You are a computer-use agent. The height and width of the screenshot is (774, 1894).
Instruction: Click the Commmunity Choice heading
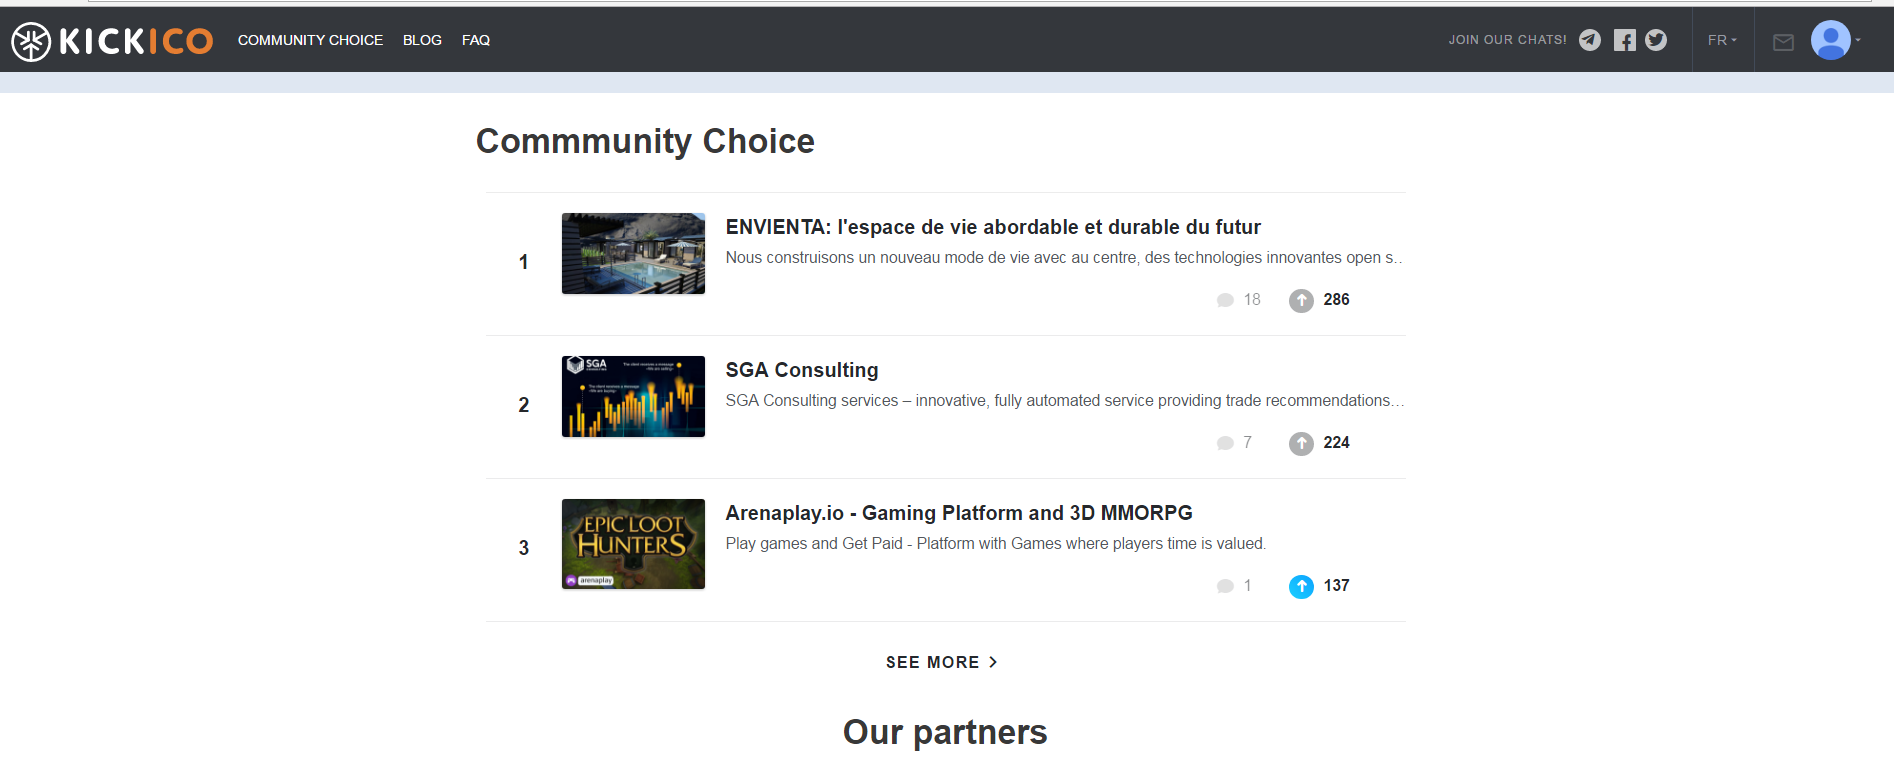coord(645,142)
